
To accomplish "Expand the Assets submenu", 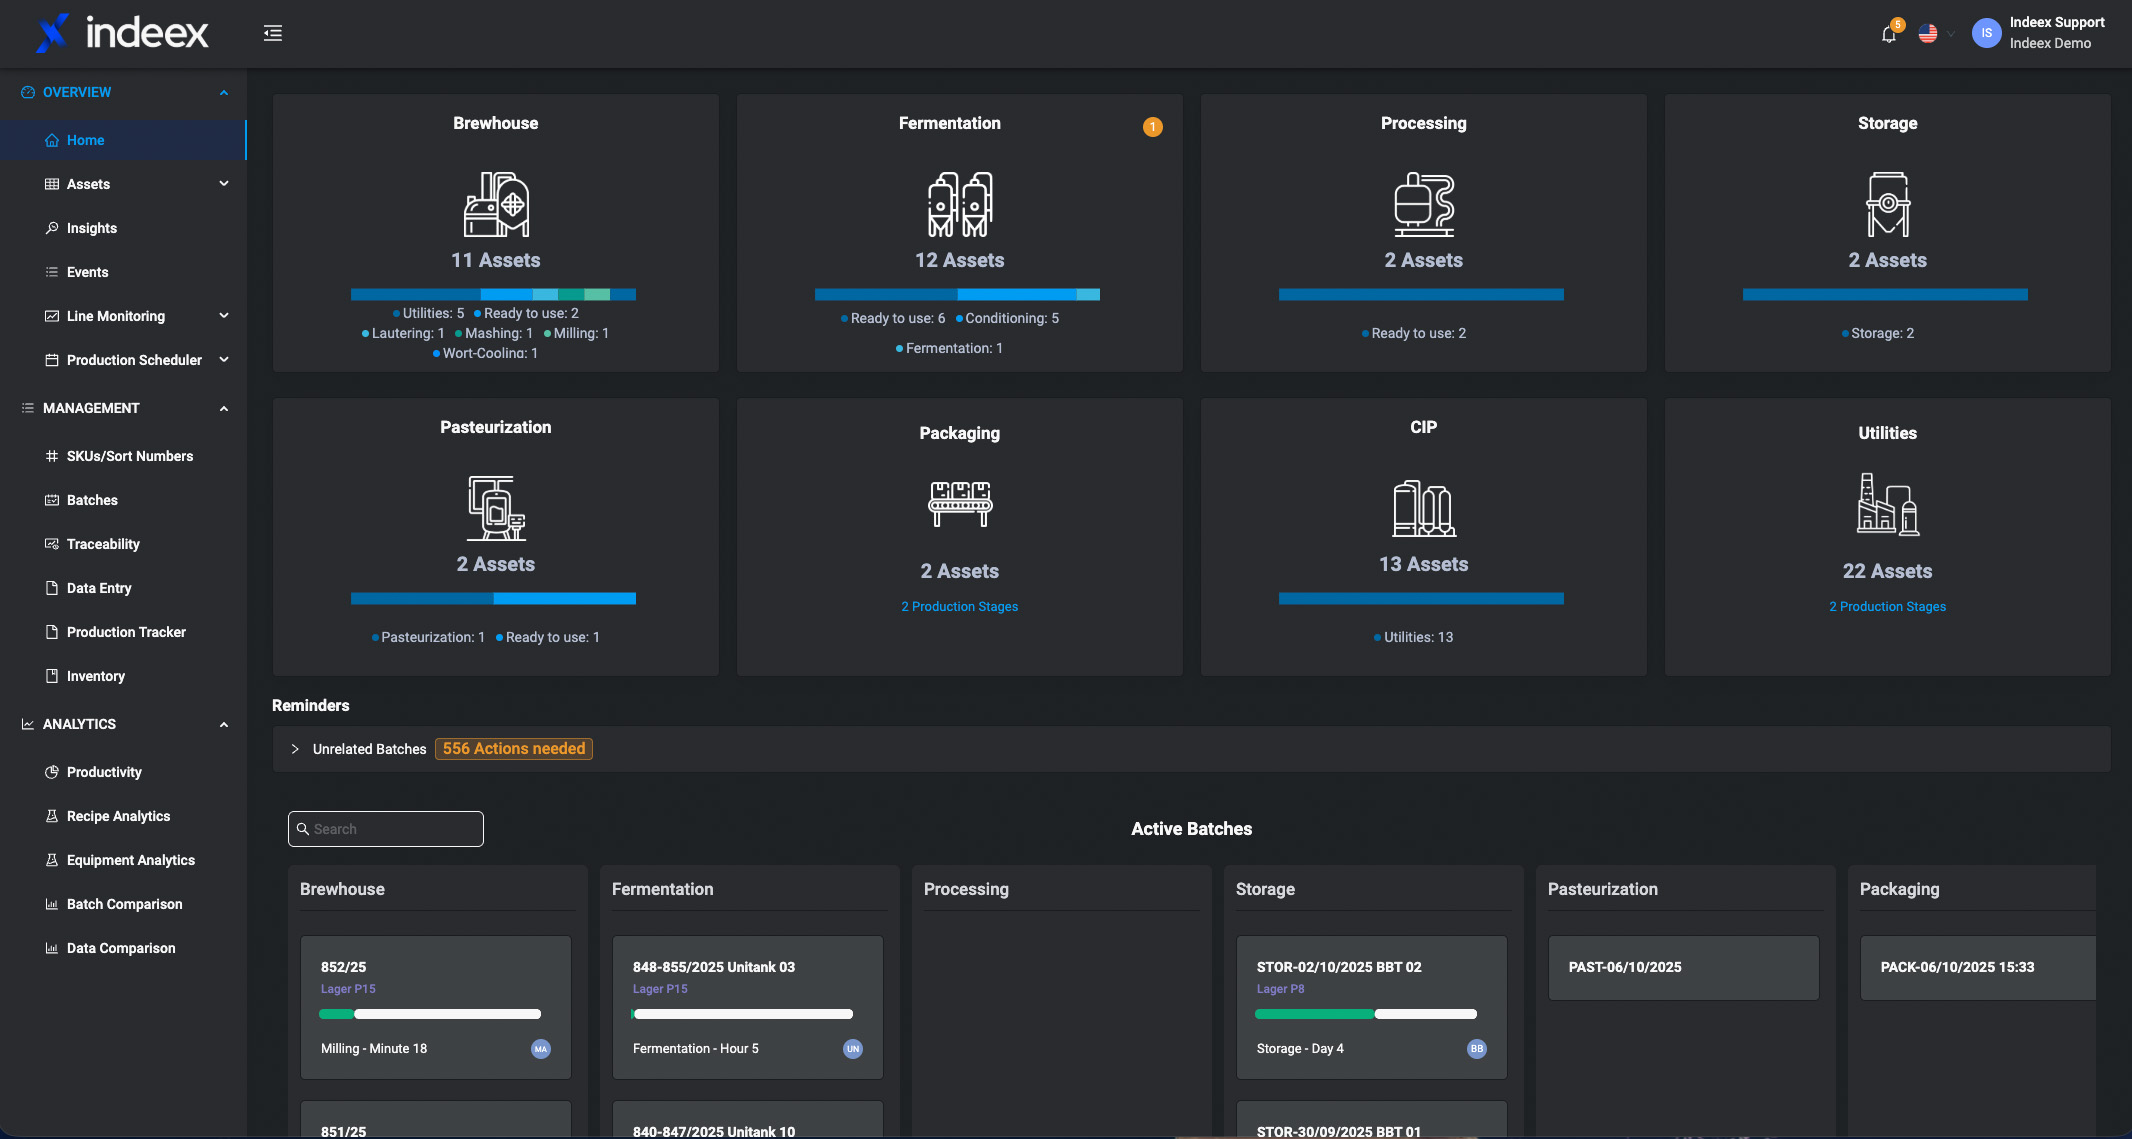I will tap(224, 184).
